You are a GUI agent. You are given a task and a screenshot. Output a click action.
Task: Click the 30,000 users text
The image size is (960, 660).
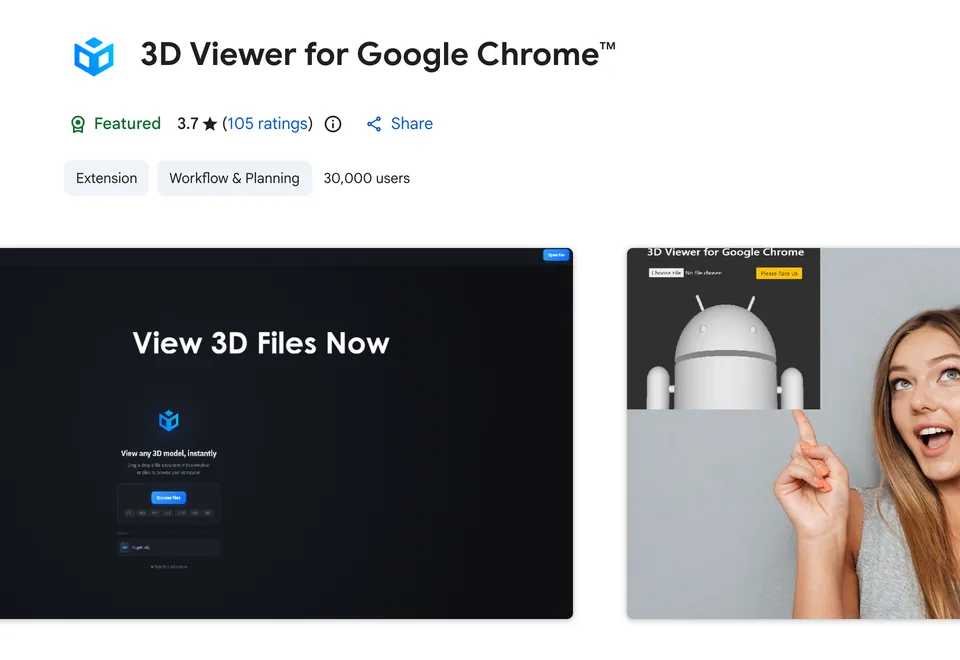click(x=367, y=178)
